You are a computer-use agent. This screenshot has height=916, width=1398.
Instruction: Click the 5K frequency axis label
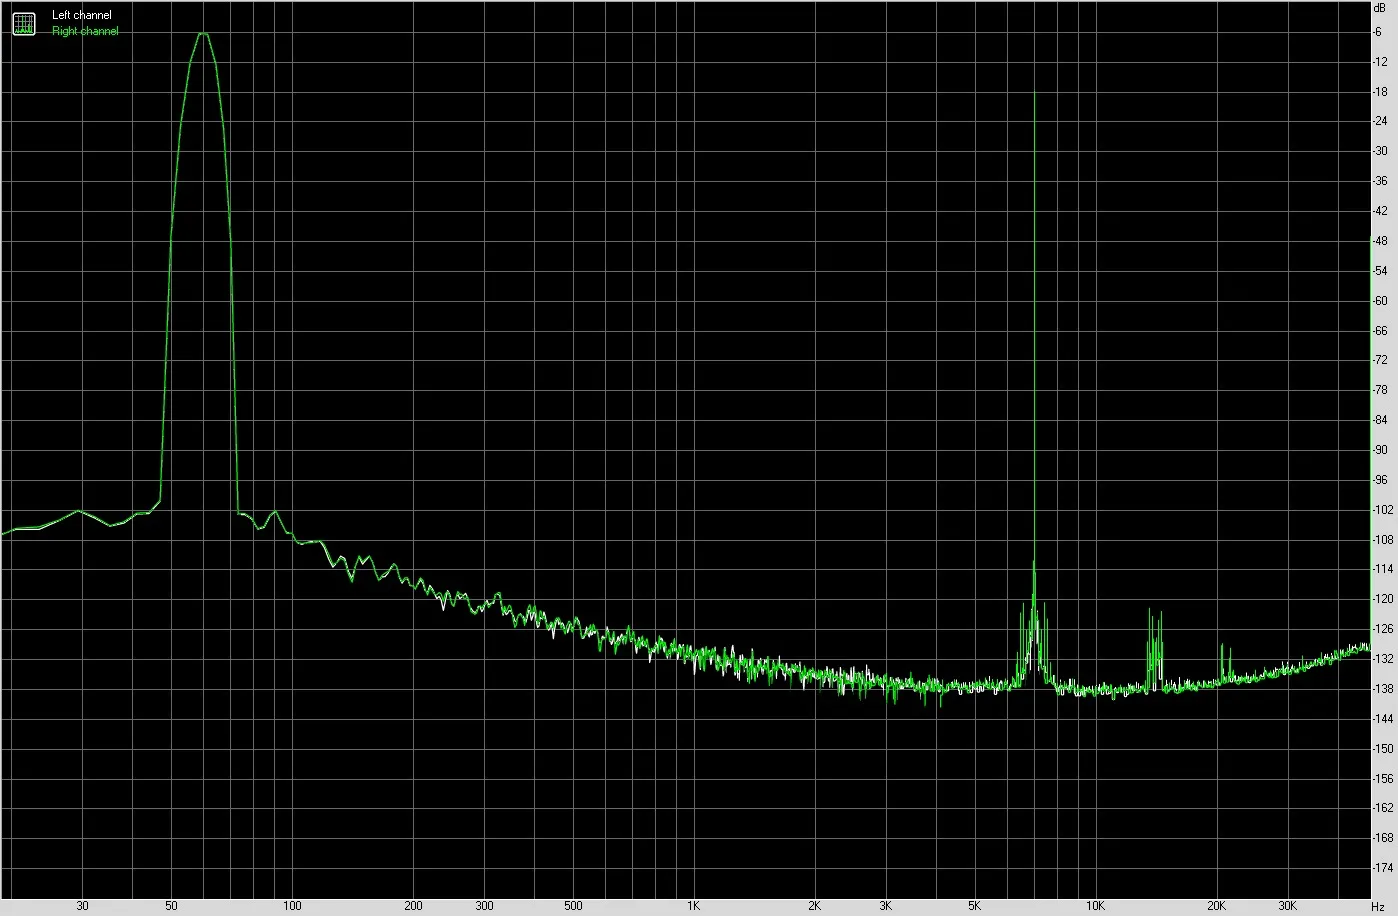pos(974,906)
